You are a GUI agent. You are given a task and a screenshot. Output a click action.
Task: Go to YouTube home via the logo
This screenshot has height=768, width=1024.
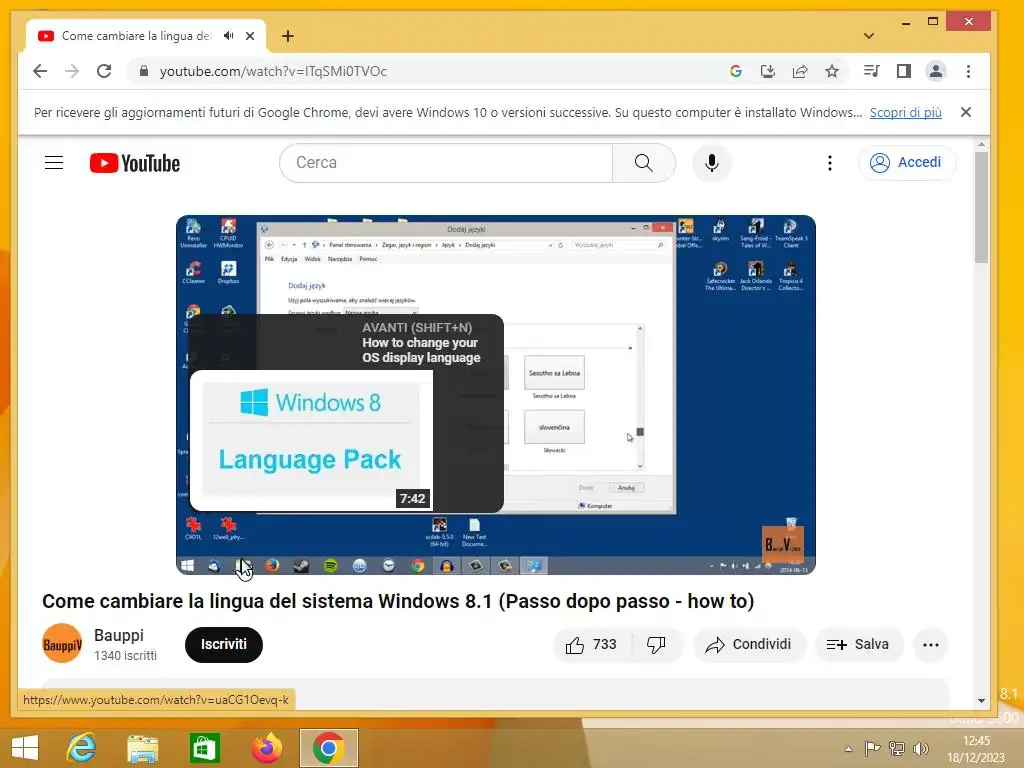click(x=135, y=163)
